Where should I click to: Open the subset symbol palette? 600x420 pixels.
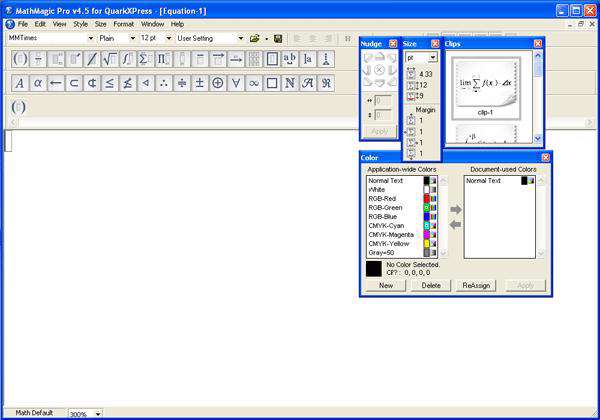click(74, 83)
